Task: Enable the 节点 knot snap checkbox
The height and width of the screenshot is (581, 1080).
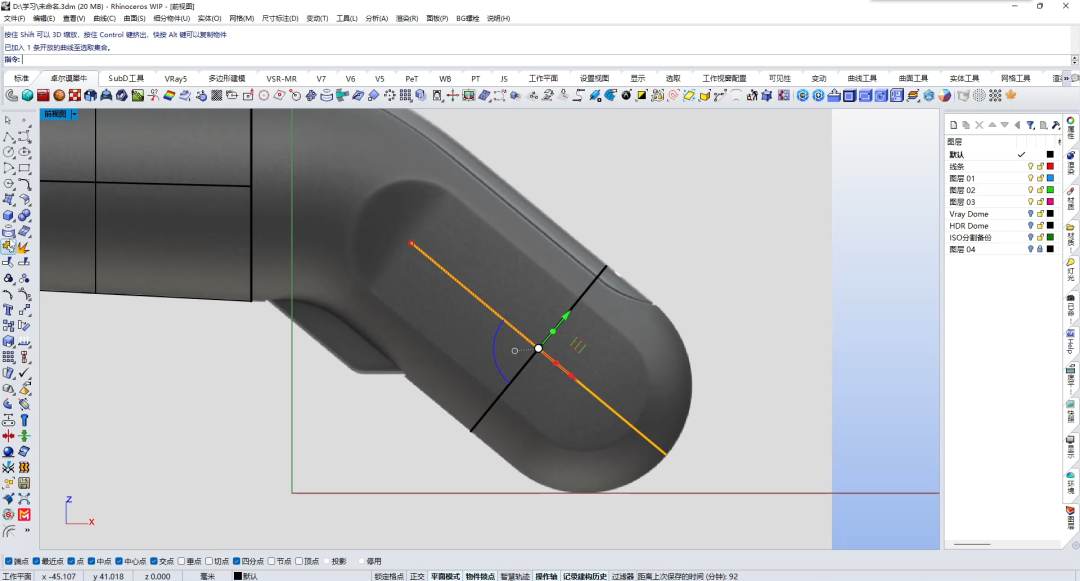Action: pos(271,562)
